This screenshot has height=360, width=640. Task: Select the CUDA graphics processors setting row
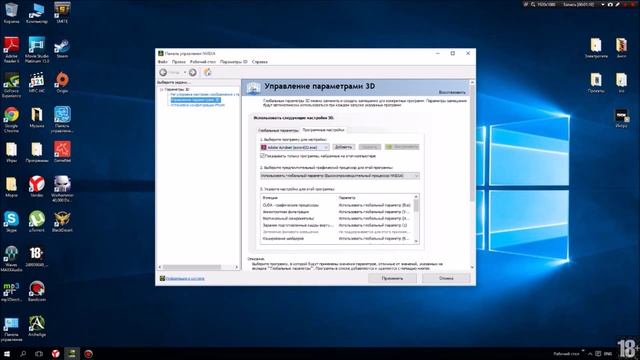pyautogui.click(x=337, y=205)
